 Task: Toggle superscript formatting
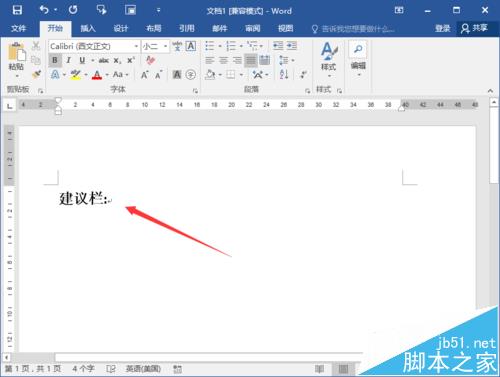tap(130, 60)
